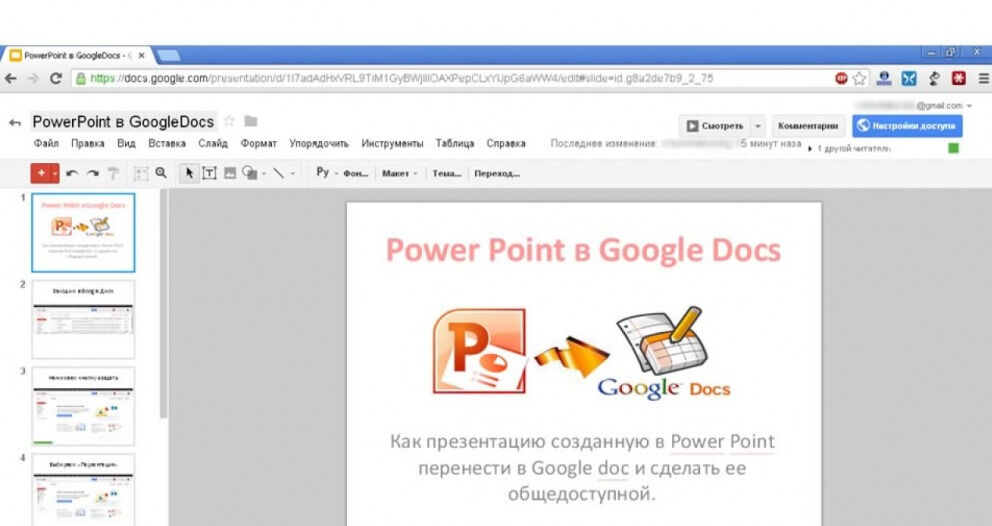Expand the new slide dropdown arrow
The width and height of the screenshot is (992, 526).
(x=55, y=173)
